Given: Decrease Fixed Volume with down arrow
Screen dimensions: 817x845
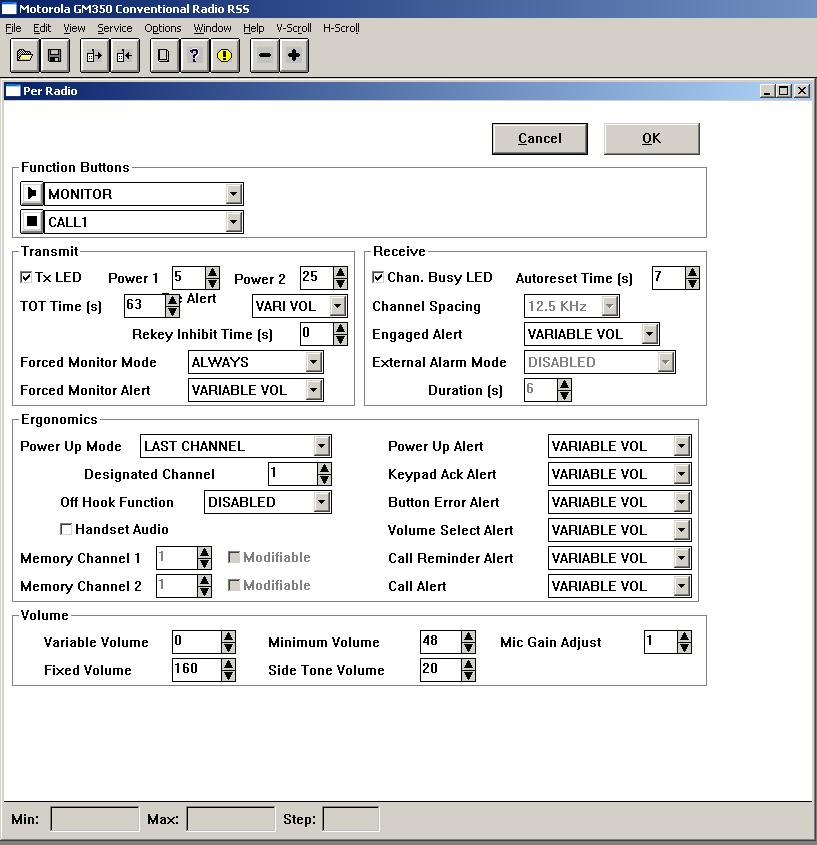Looking at the screenshot, I should 229,676.
